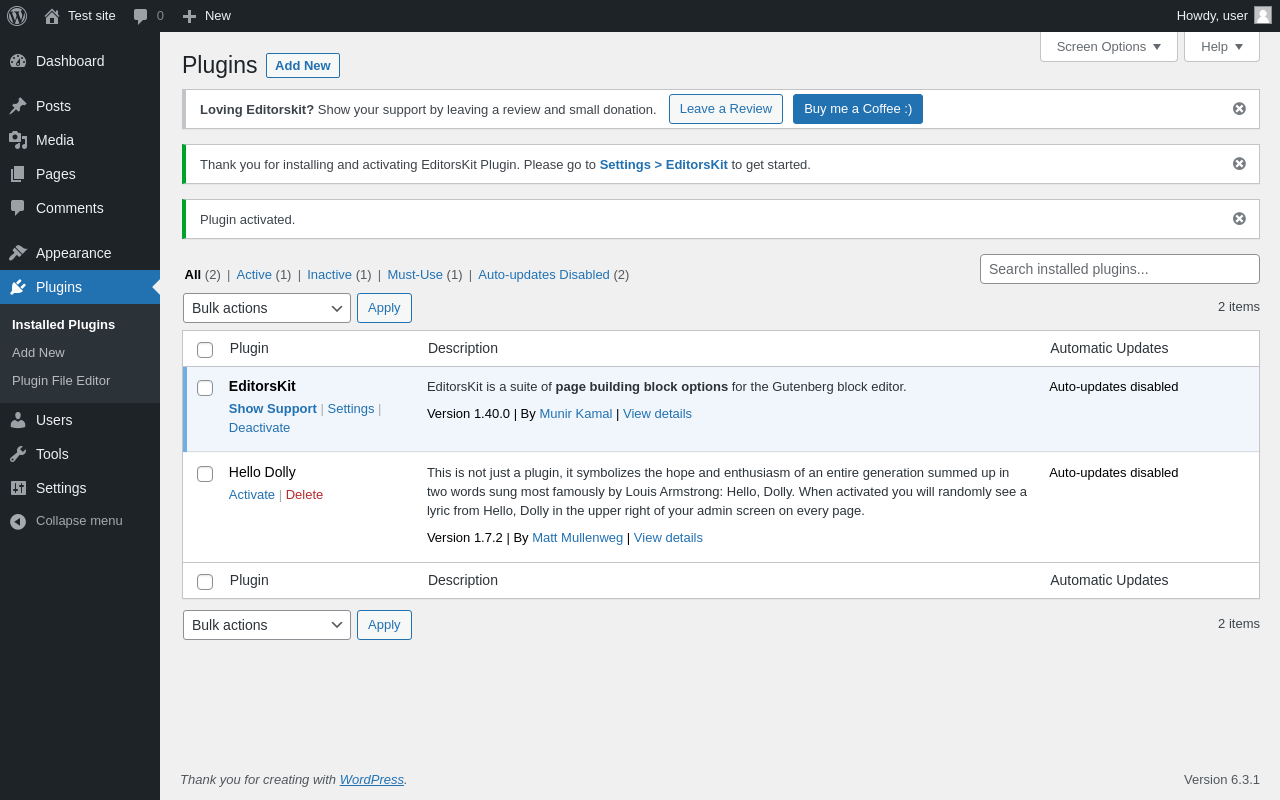Screen dimensions: 1280x800
Task: Open Media via its sidebar icon
Action: (18, 140)
